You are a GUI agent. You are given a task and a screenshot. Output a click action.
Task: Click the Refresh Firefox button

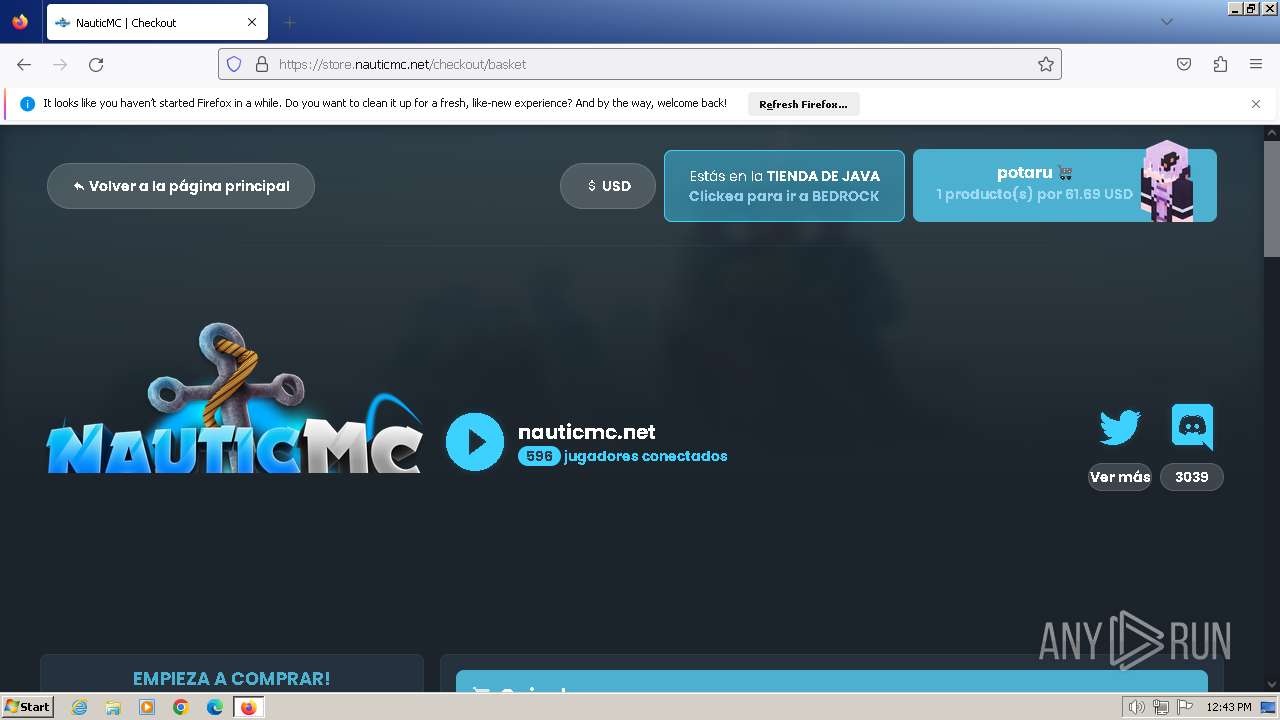803,104
